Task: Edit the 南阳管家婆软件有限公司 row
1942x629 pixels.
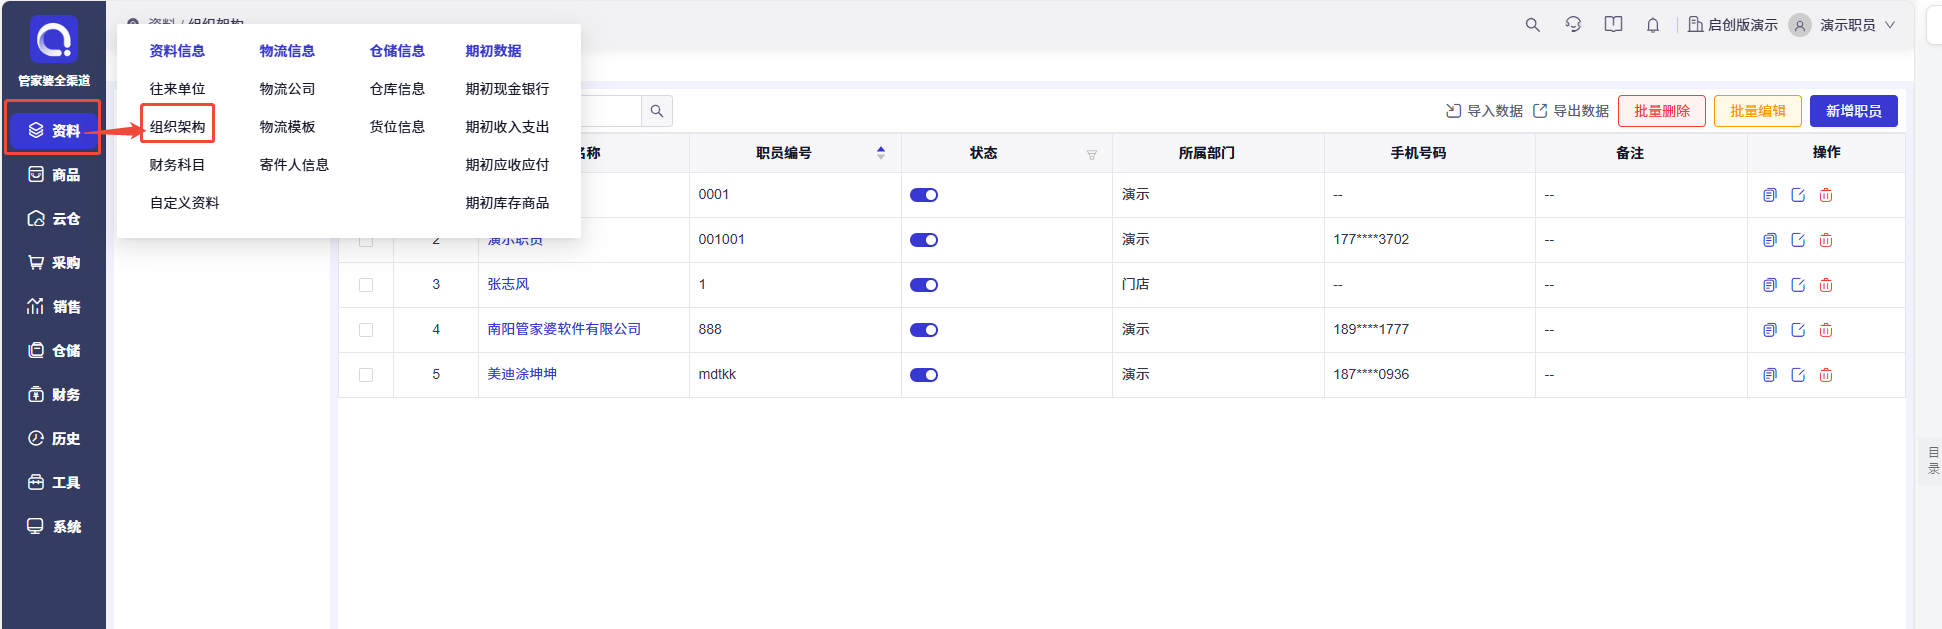Action: click(1798, 330)
